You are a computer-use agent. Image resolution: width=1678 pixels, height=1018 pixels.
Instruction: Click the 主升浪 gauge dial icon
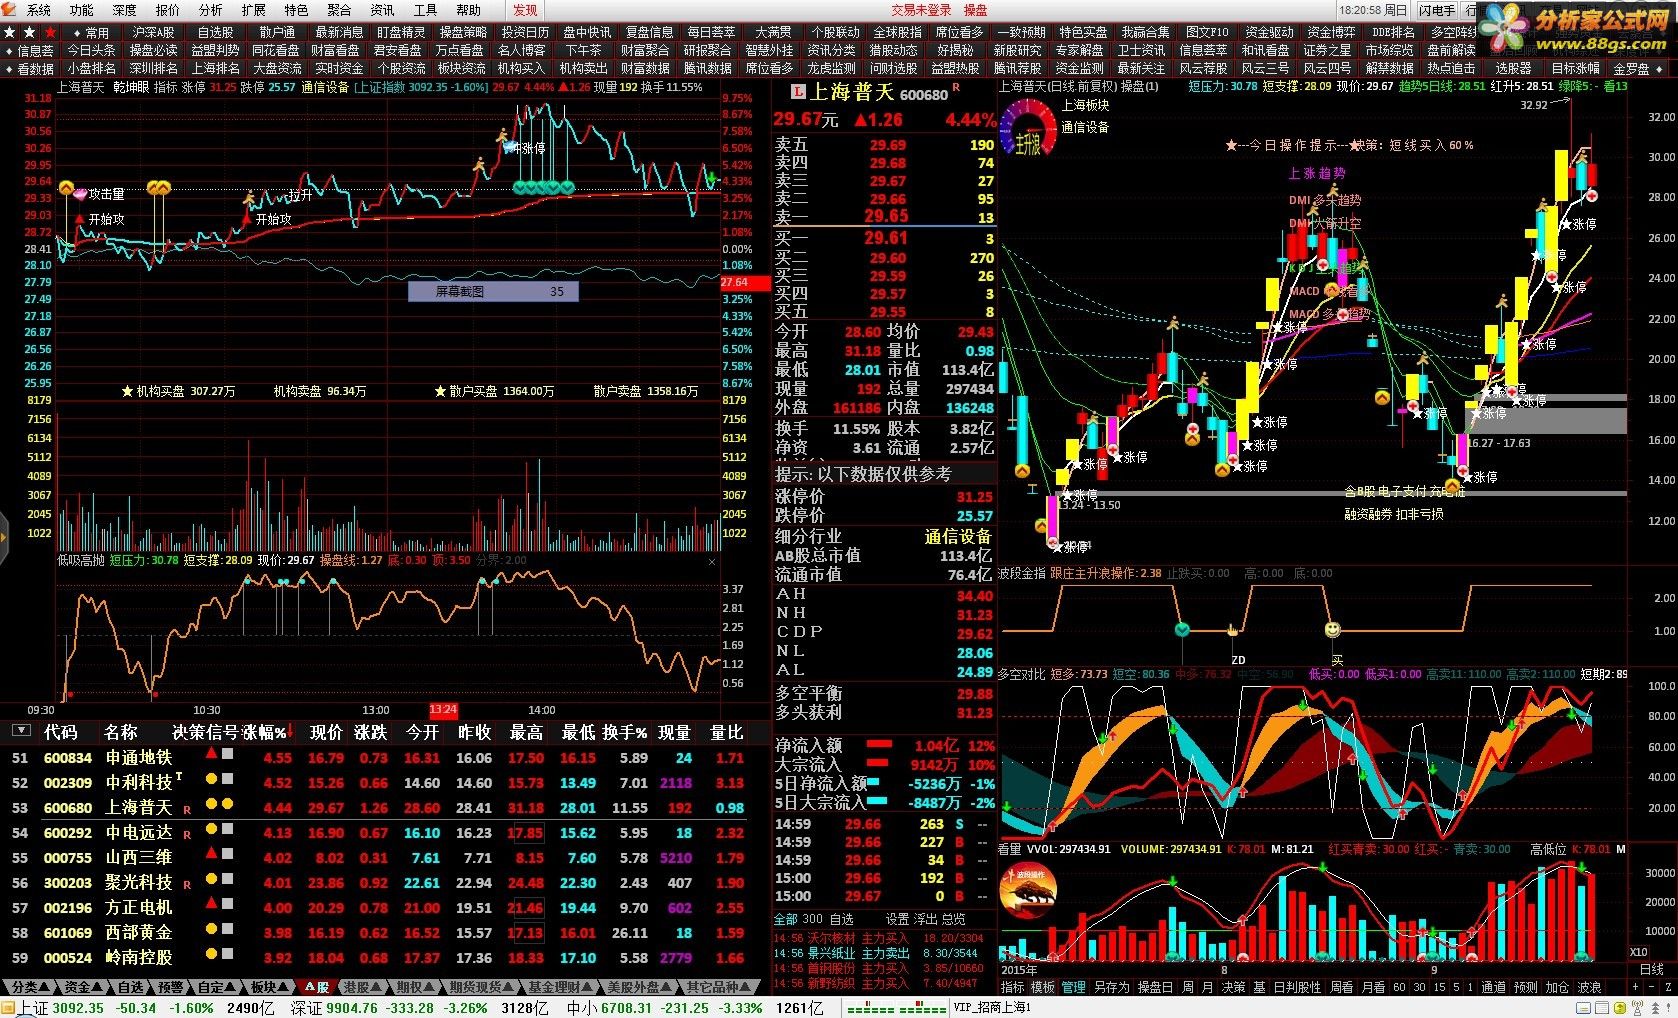pyautogui.click(x=1029, y=128)
